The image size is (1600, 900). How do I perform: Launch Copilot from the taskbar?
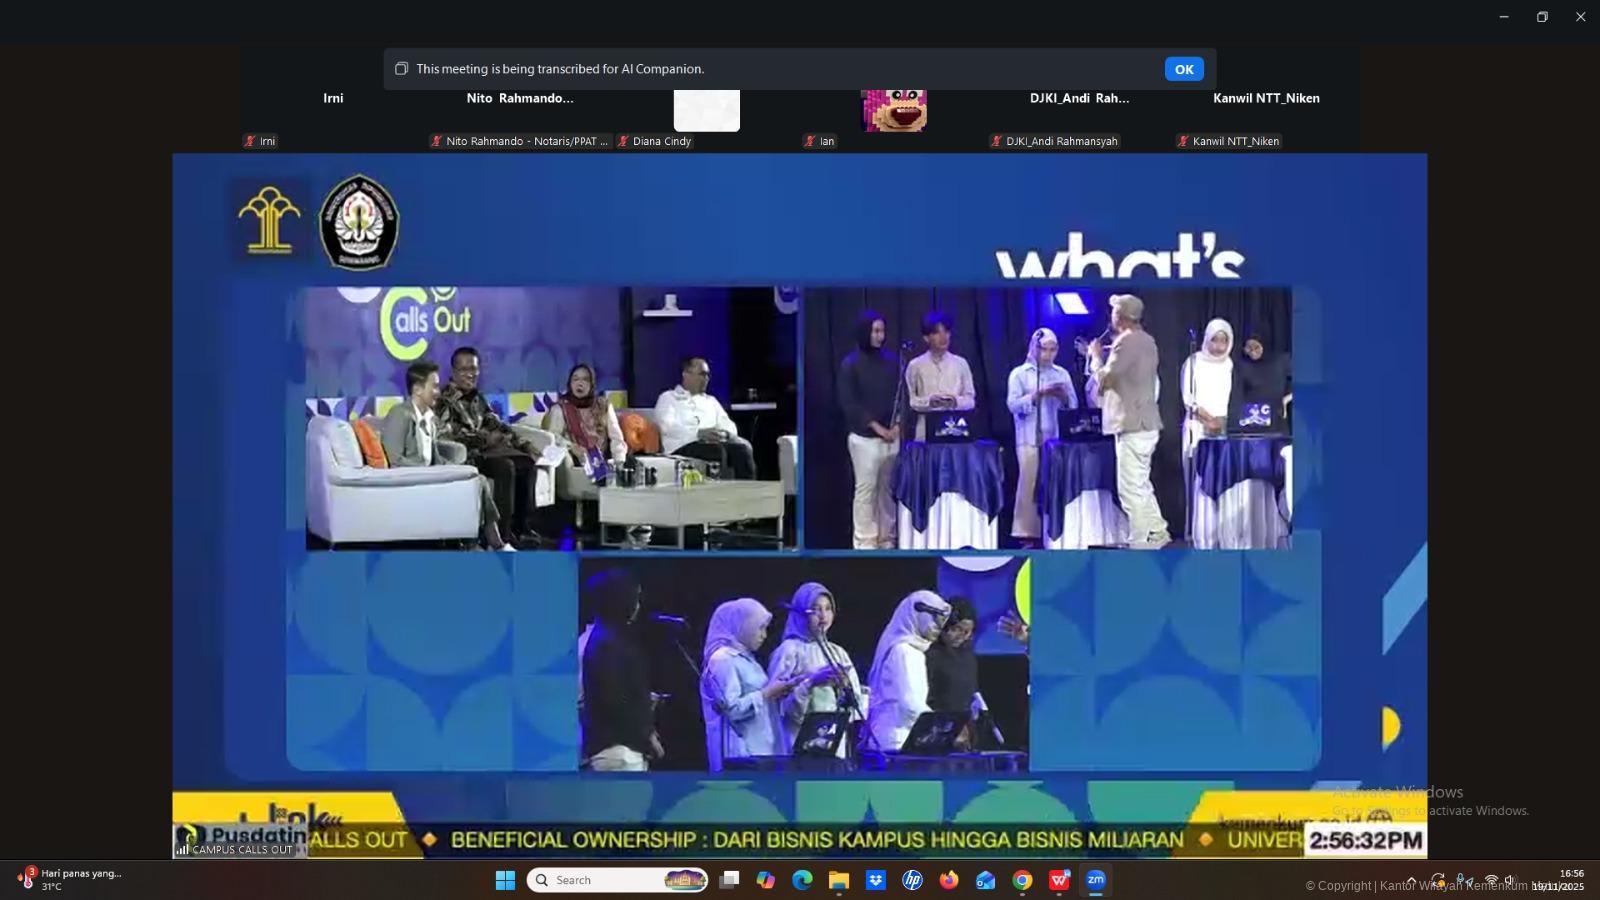pos(766,880)
